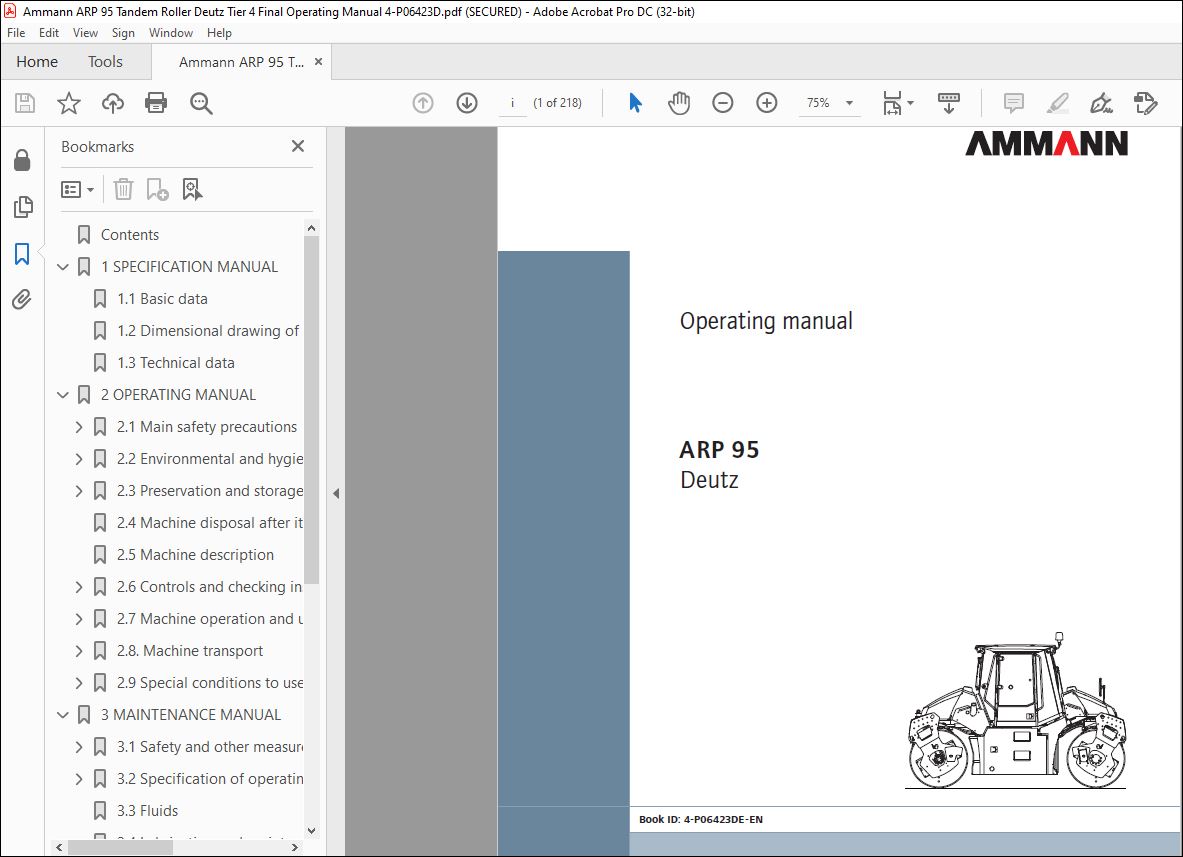This screenshot has width=1183, height=857.
Task: Expand 2.2 Environmental and hygiene bookmark
Action: tap(79, 459)
